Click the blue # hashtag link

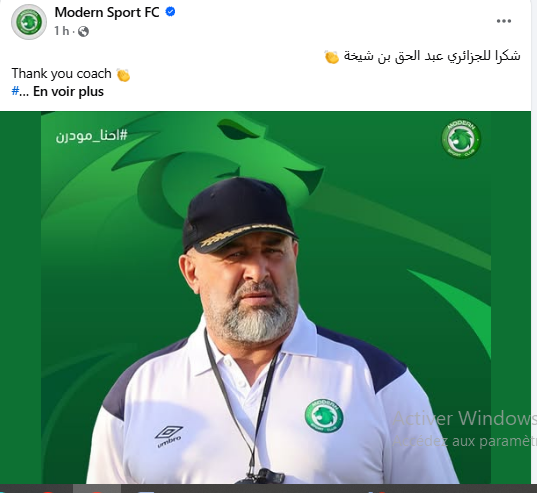click(15, 91)
